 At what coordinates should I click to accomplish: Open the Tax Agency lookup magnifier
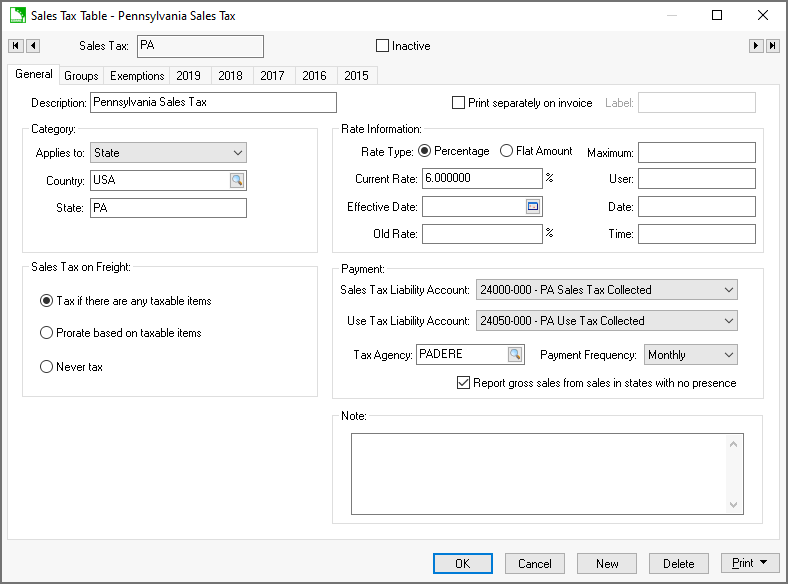(x=515, y=355)
